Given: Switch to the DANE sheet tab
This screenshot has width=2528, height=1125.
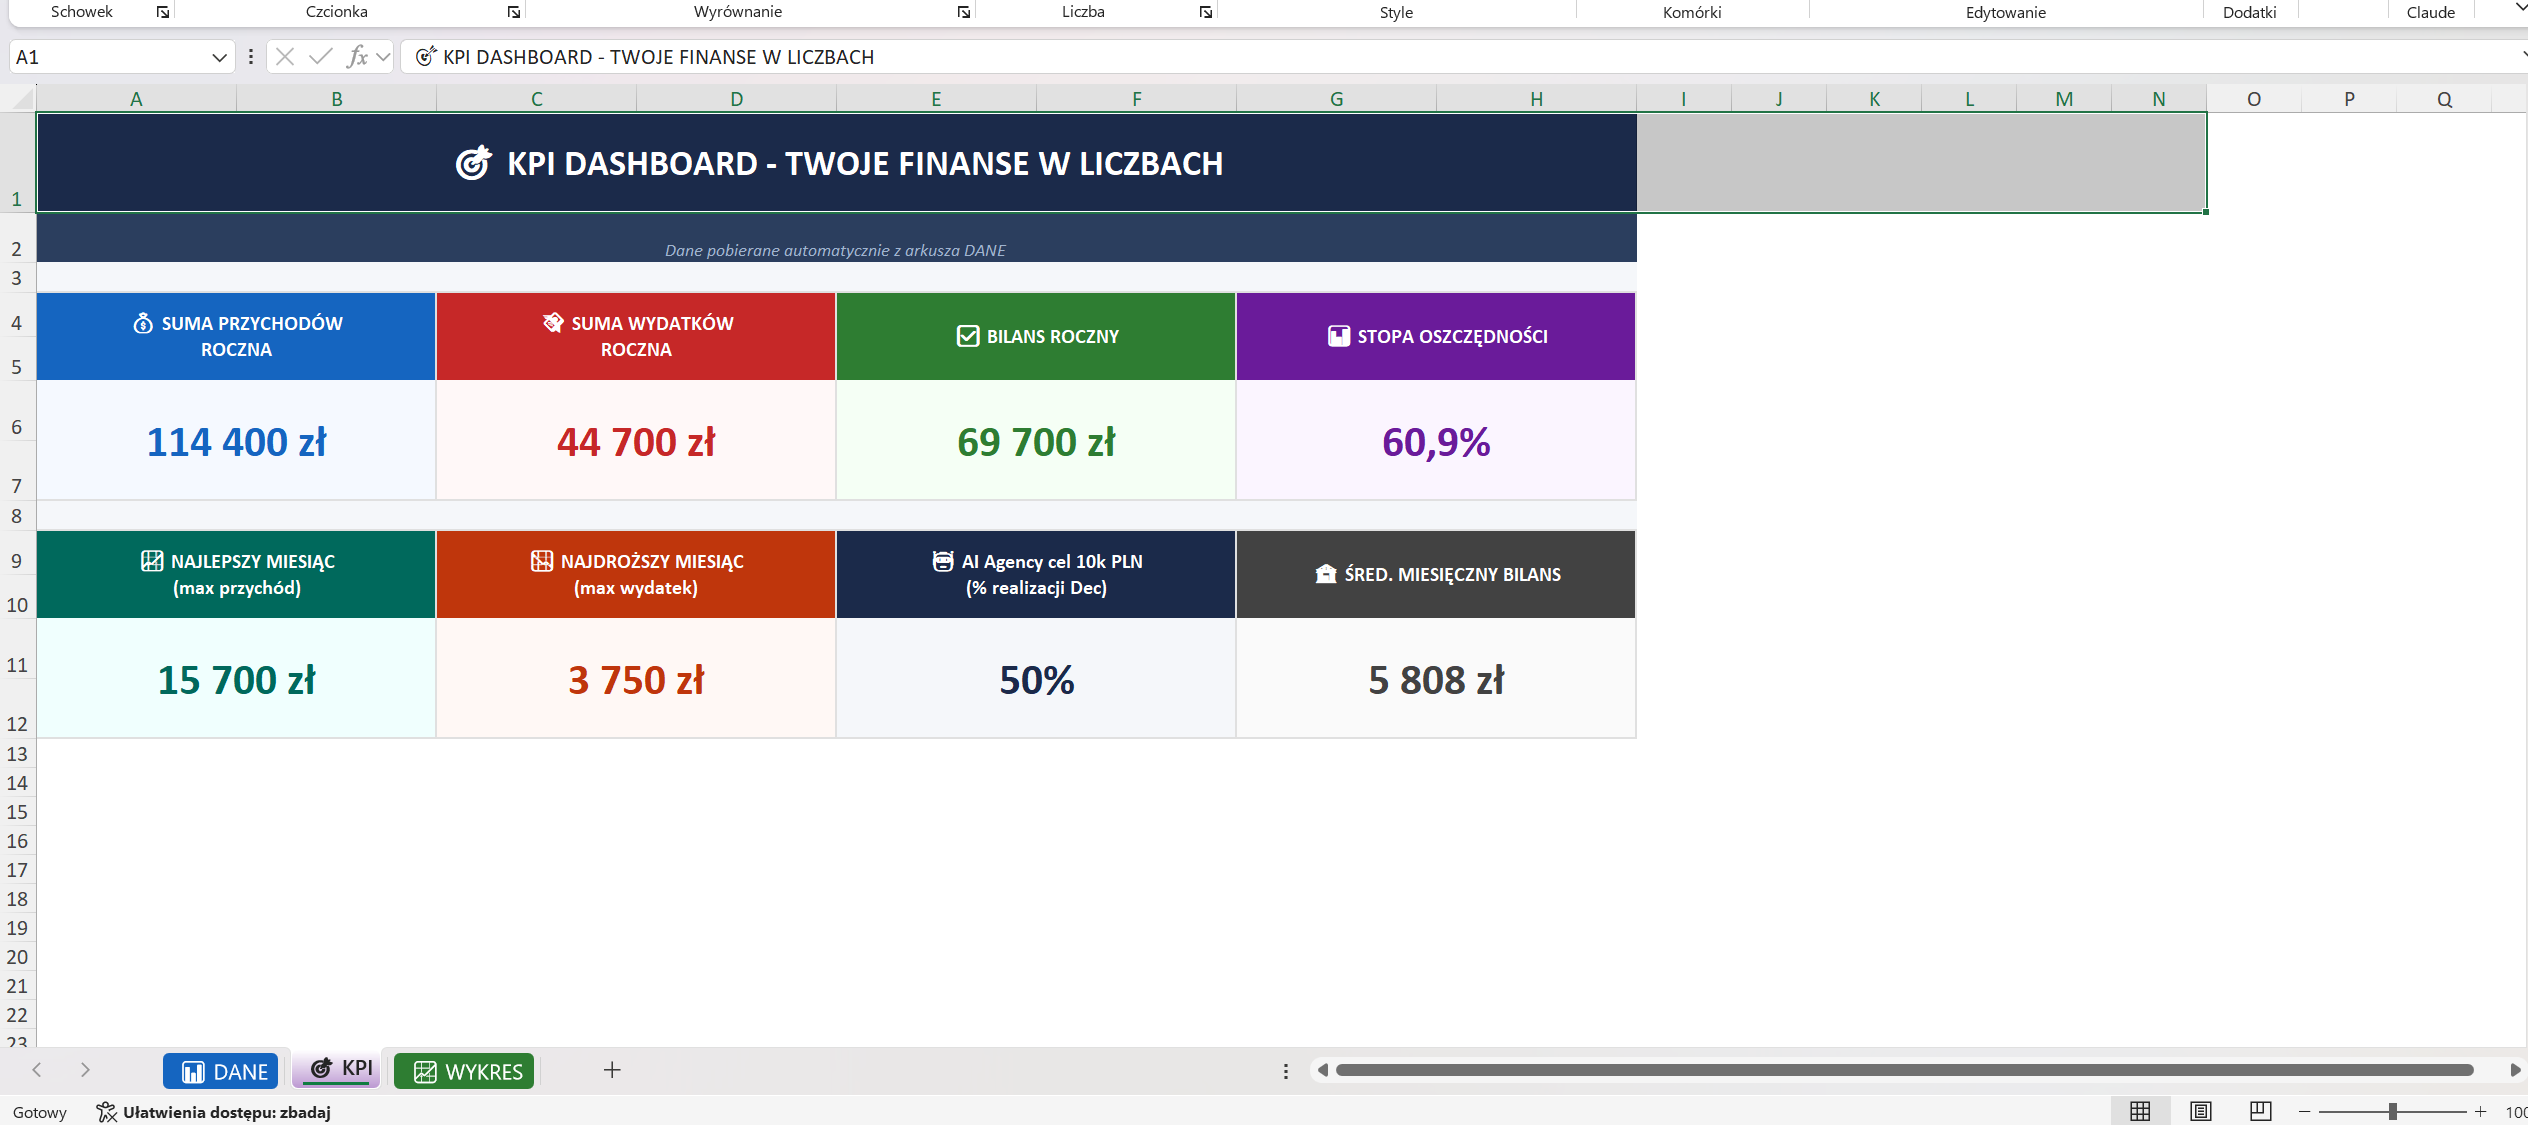Looking at the screenshot, I should coord(221,1071).
